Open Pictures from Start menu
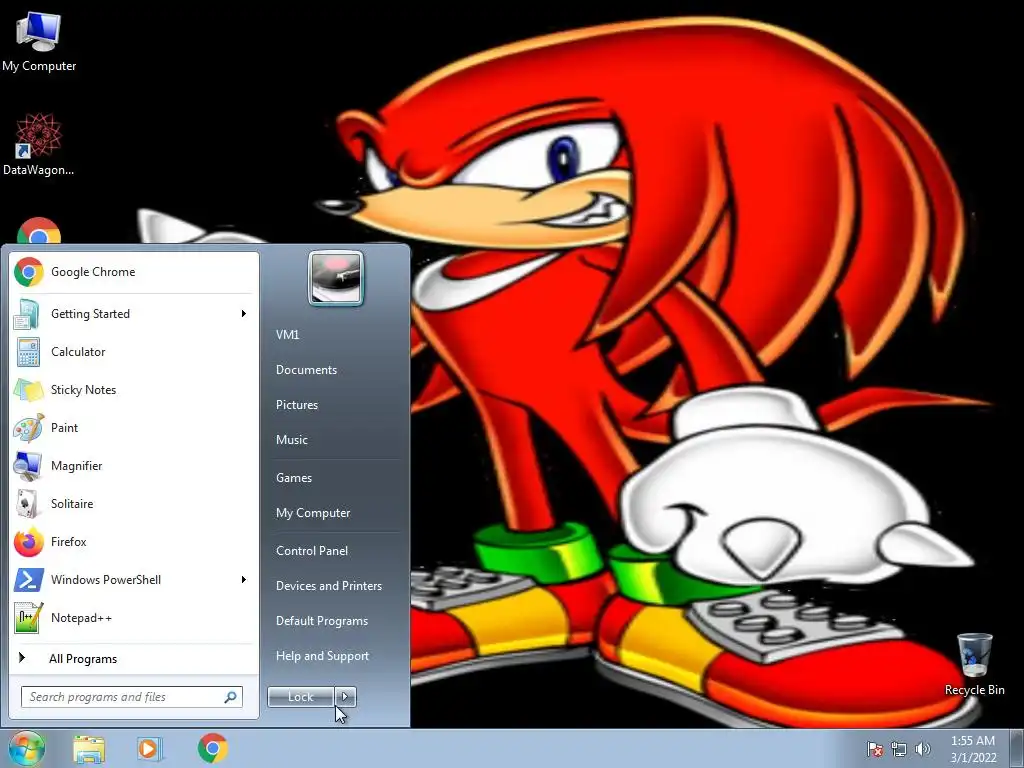The height and width of the screenshot is (768, 1024). coord(297,405)
